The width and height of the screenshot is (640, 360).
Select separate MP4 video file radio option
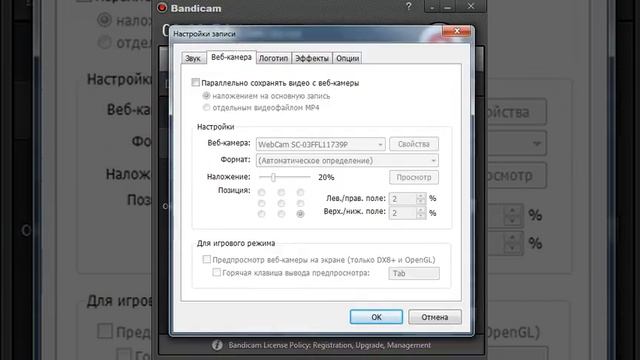pyautogui.click(x=206, y=107)
